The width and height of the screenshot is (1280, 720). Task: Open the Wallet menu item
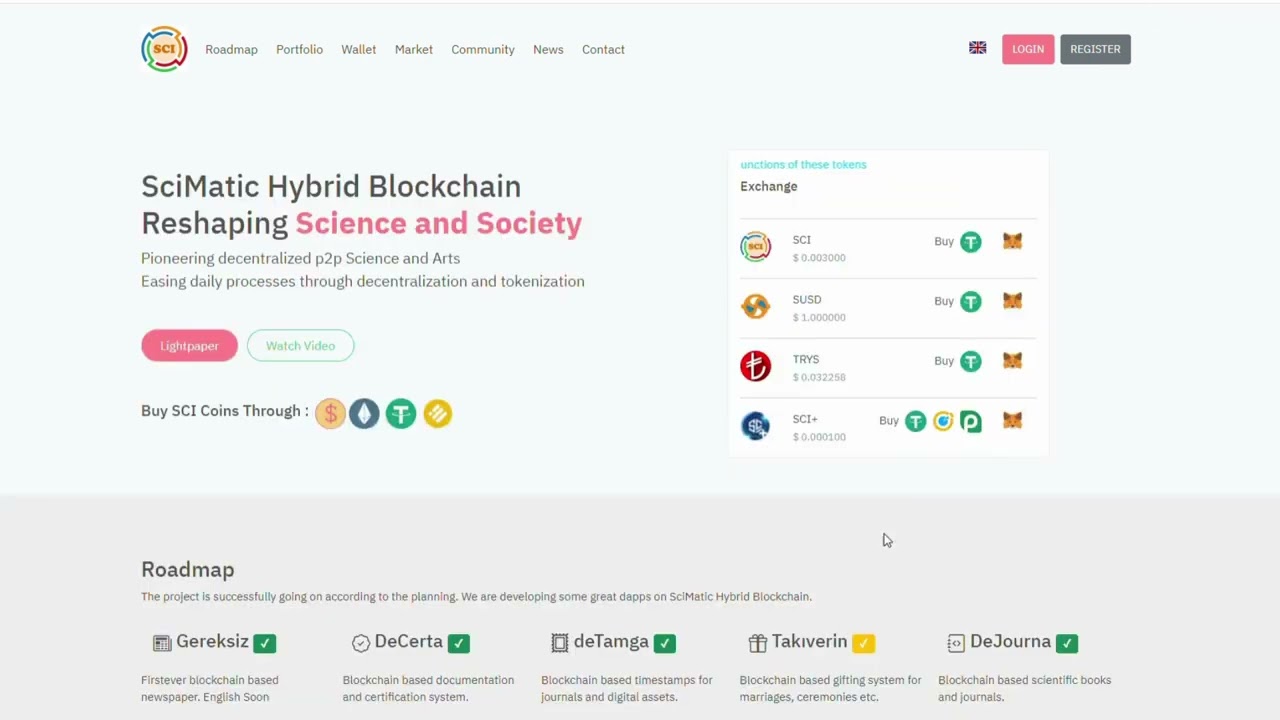358,49
